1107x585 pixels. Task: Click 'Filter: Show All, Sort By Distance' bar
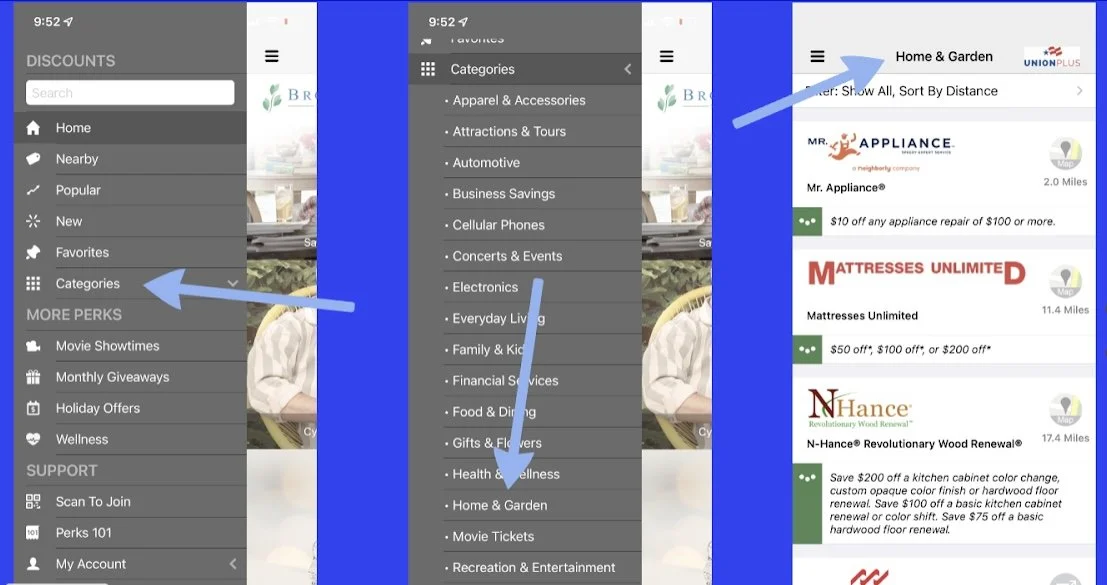pyautogui.click(x=944, y=90)
